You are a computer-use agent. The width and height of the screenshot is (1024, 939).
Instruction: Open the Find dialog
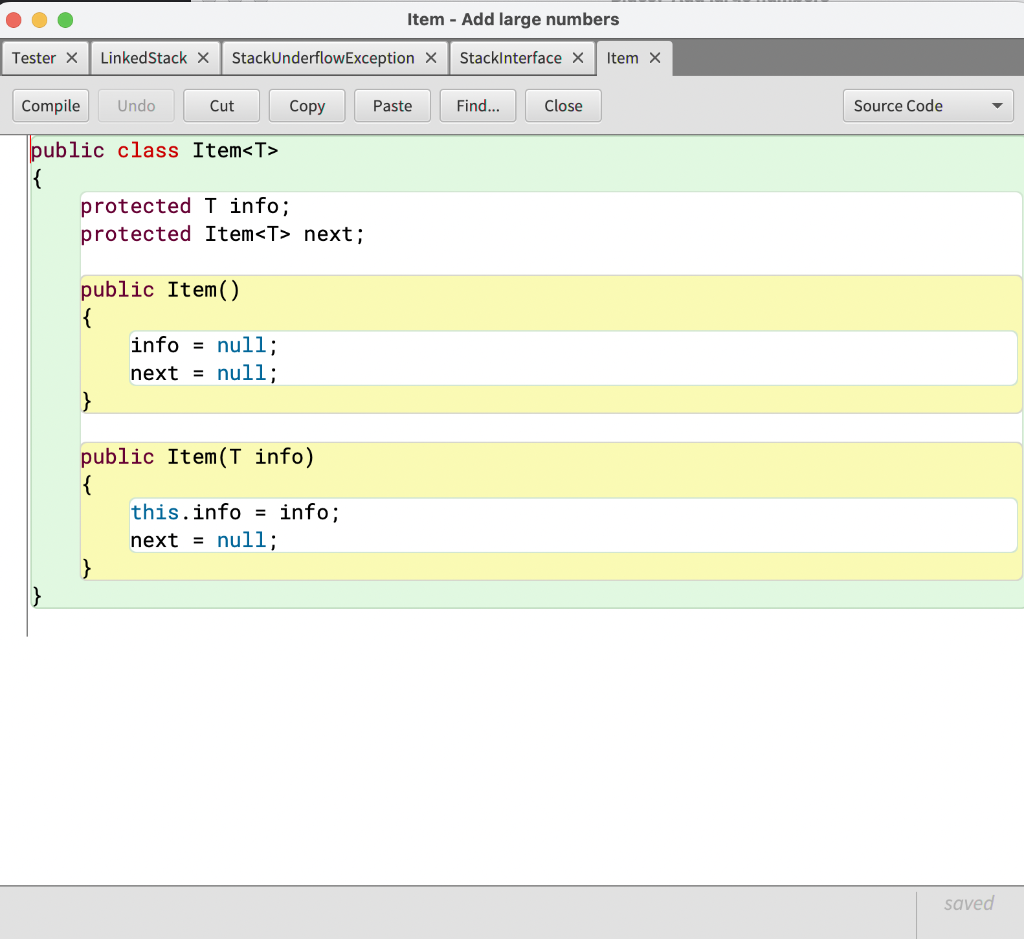[x=477, y=105]
